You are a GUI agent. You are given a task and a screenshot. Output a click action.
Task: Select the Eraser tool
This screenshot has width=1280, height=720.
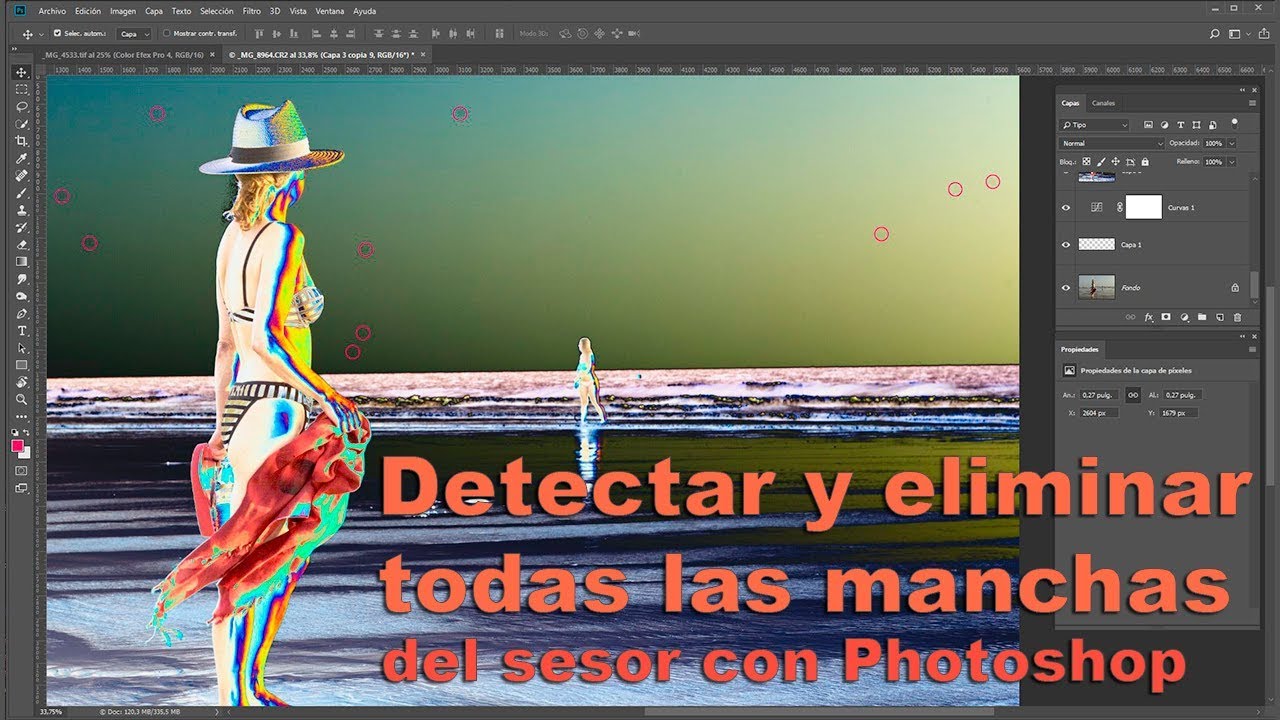22,244
